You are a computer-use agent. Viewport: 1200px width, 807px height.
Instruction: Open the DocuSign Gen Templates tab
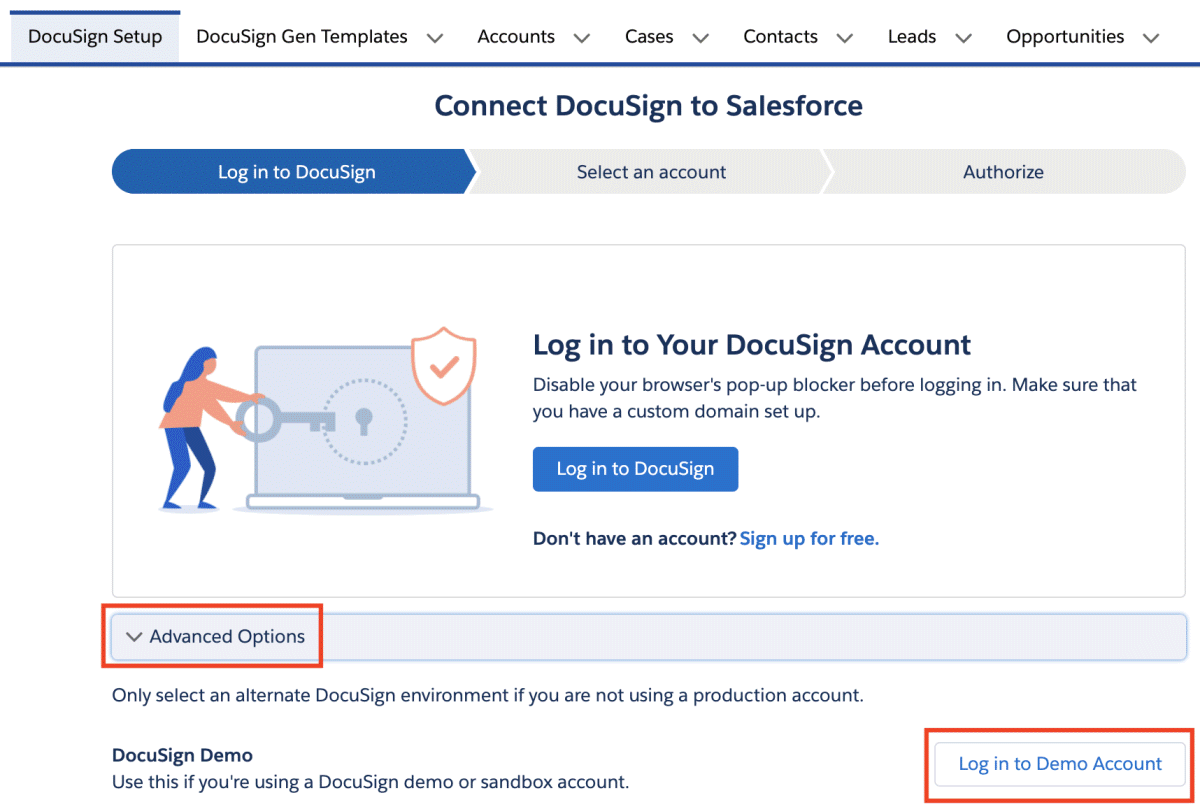pyautogui.click(x=302, y=37)
